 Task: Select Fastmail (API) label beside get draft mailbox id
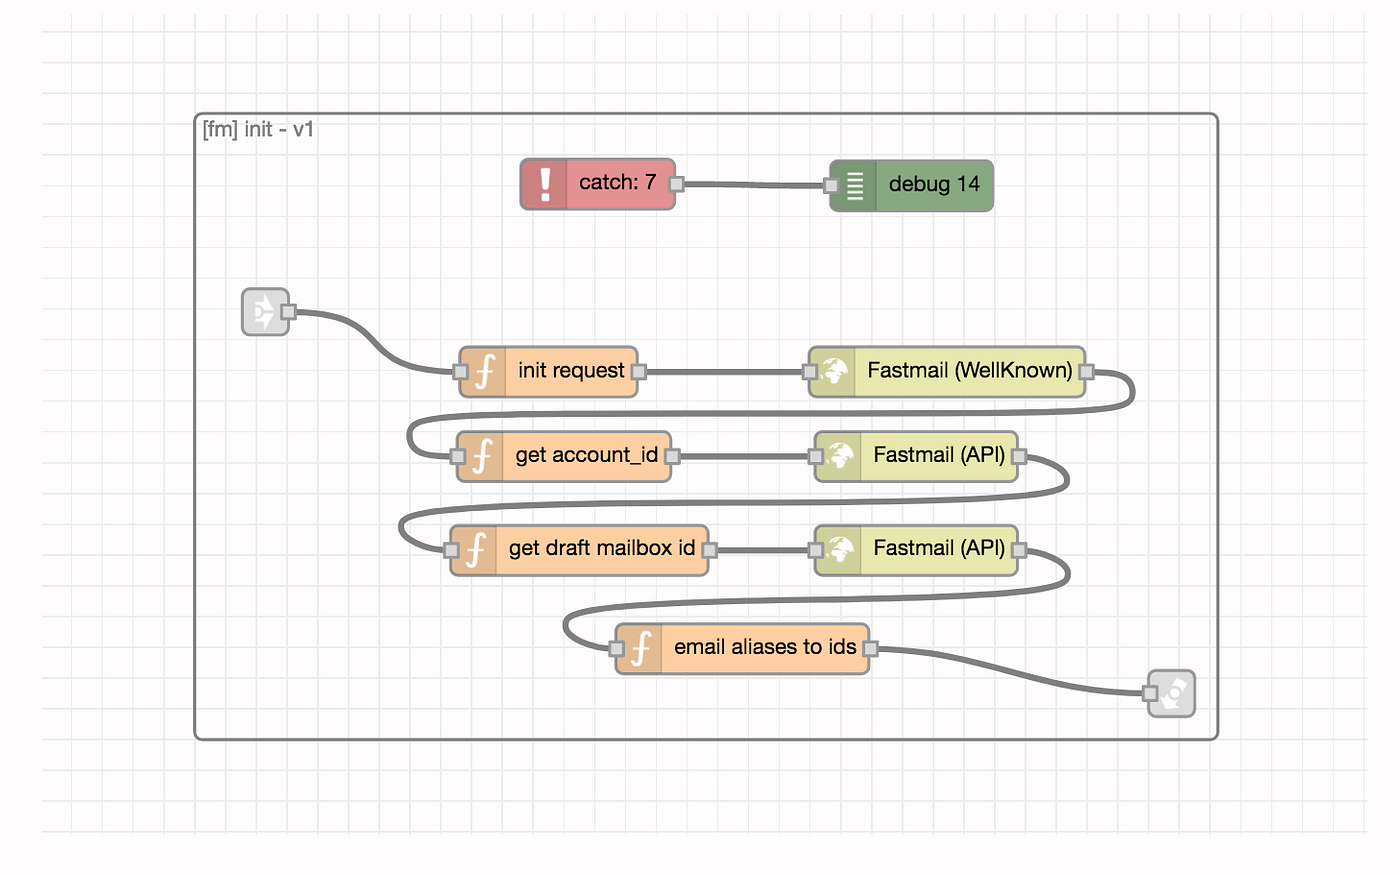[939, 548]
